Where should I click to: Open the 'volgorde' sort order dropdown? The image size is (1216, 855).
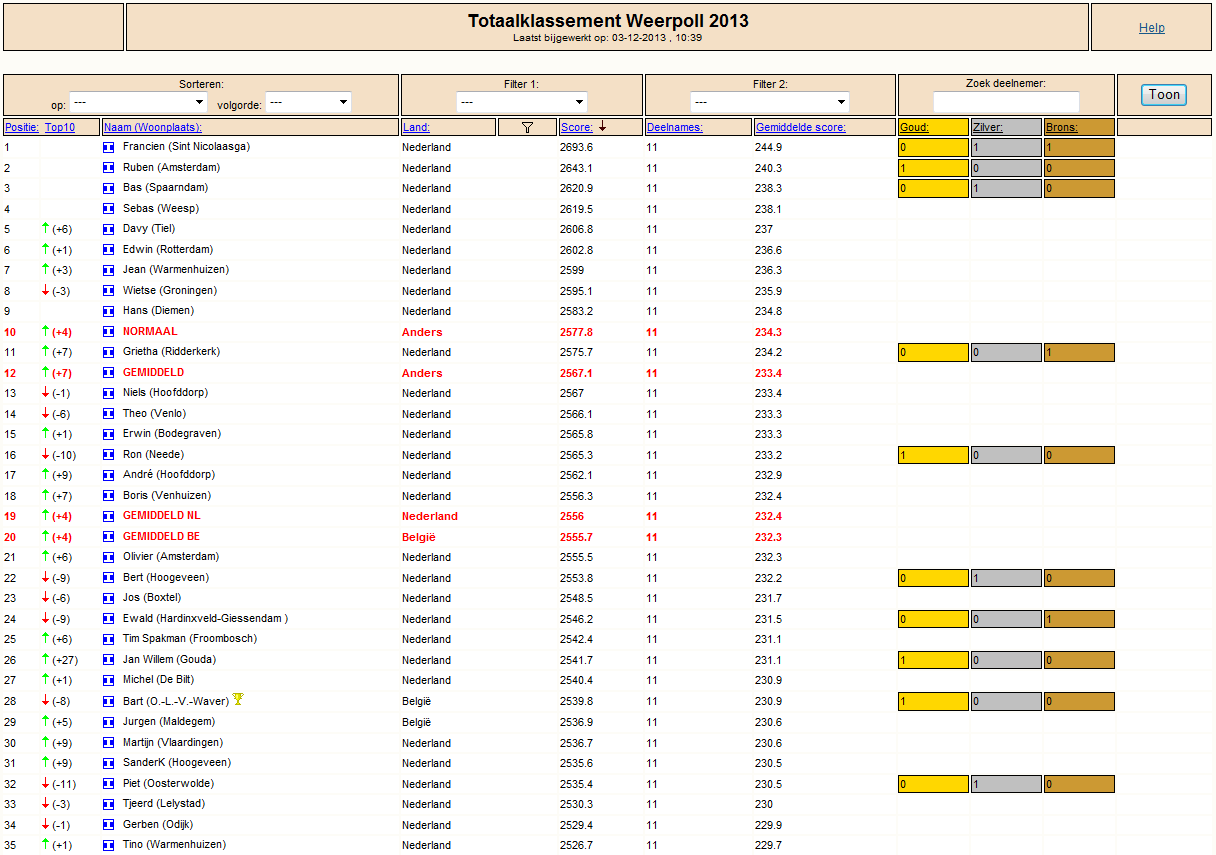click(308, 102)
